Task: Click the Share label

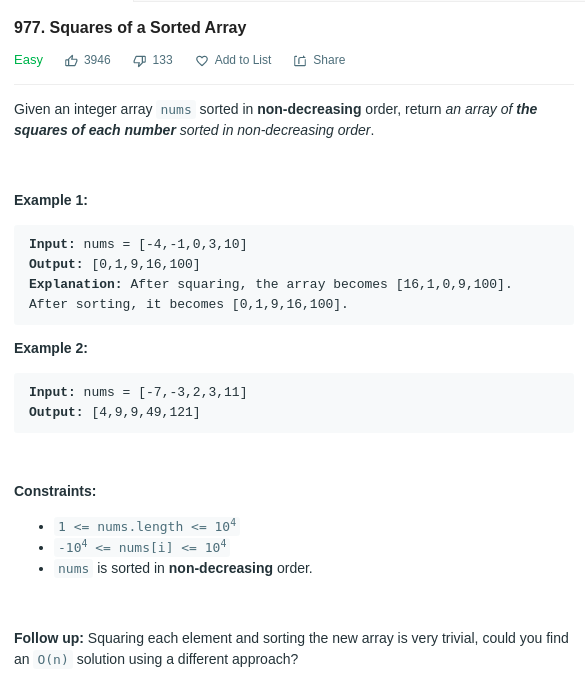Action: click(329, 60)
